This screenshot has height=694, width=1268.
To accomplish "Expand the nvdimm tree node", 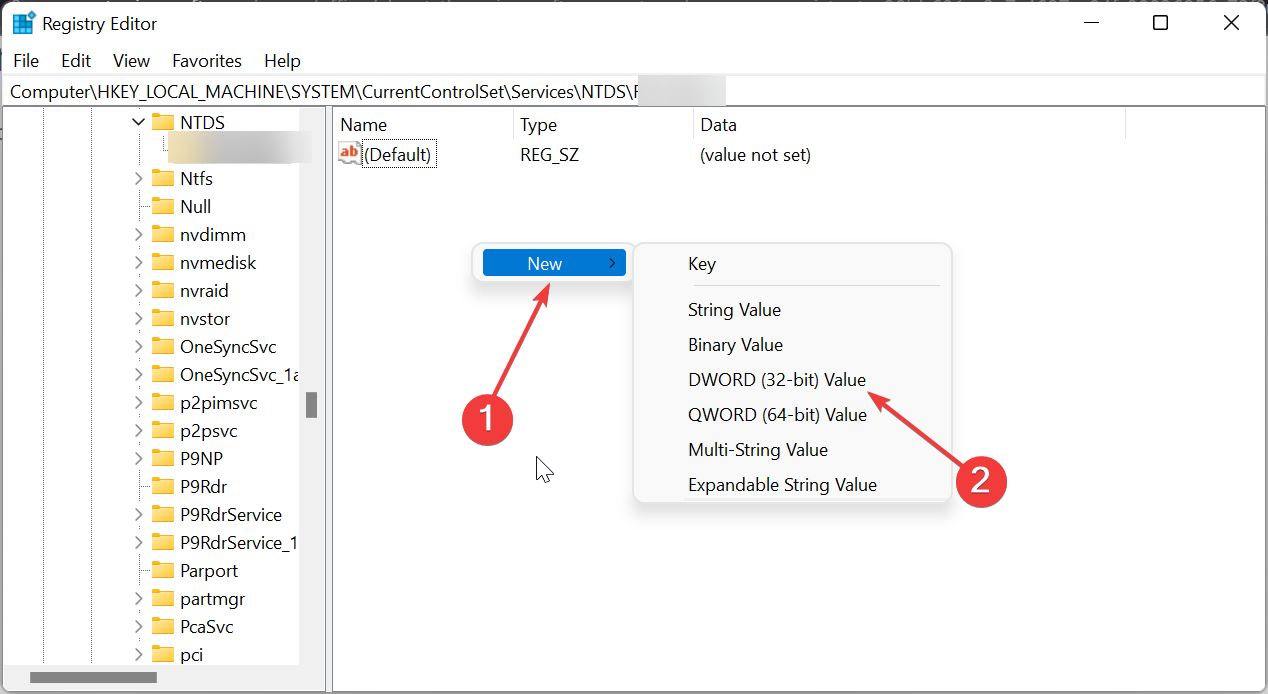I will tap(138, 234).
